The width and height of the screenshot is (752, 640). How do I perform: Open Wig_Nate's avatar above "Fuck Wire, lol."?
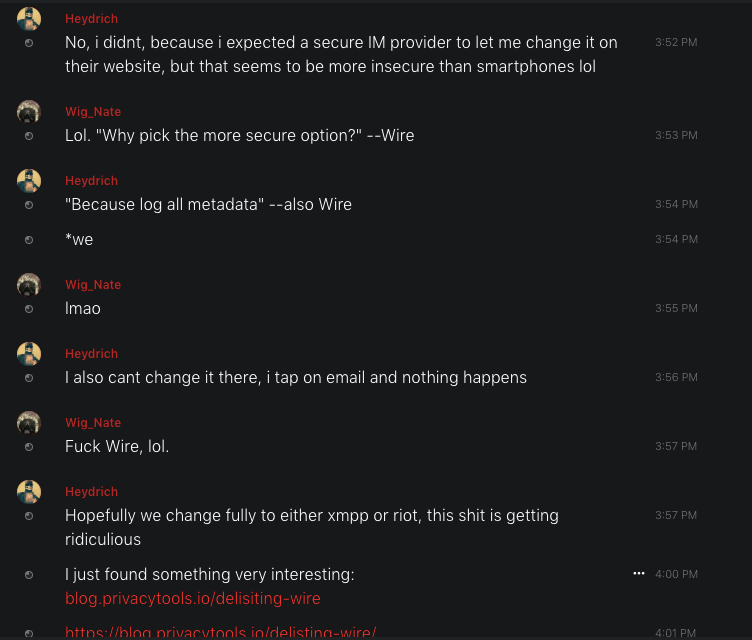tap(29, 423)
